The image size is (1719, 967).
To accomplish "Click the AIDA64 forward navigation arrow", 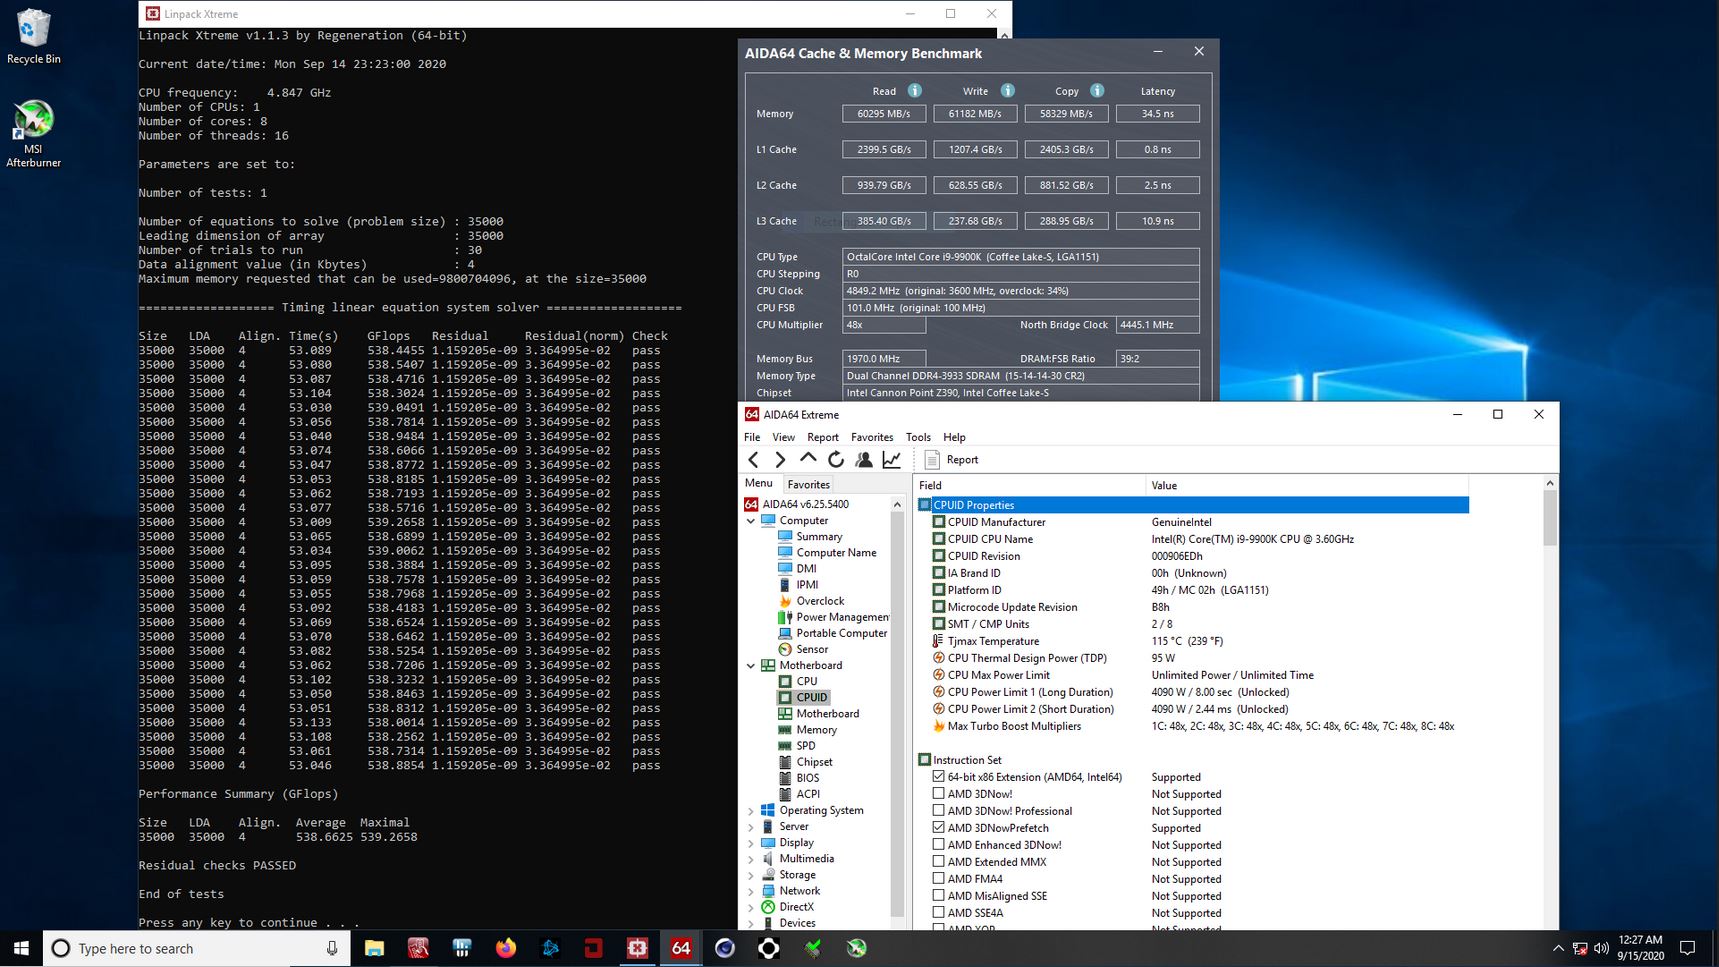I will click(x=780, y=460).
